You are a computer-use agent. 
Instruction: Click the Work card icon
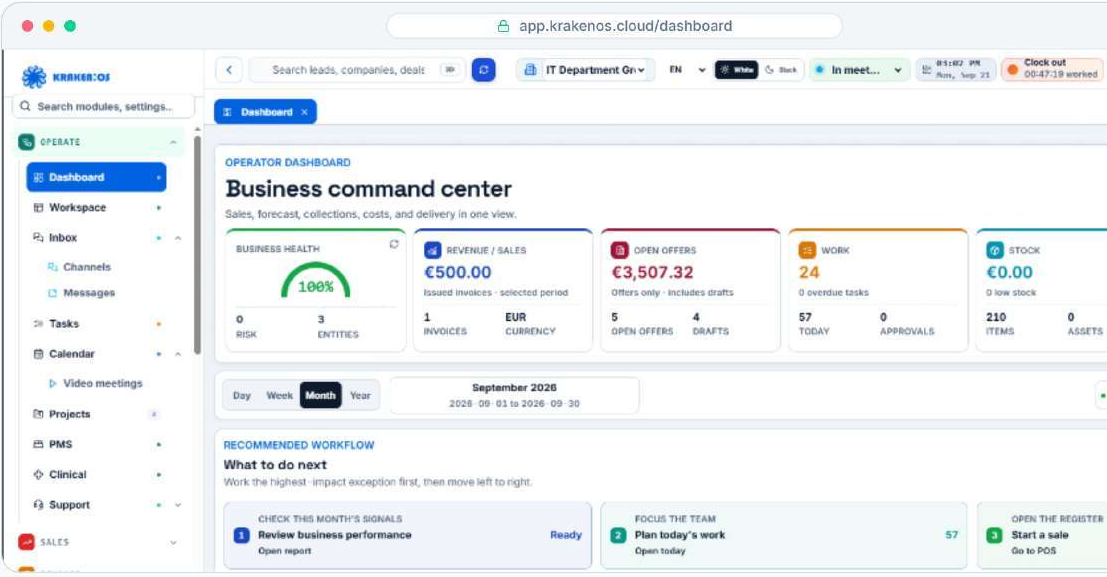click(807, 250)
